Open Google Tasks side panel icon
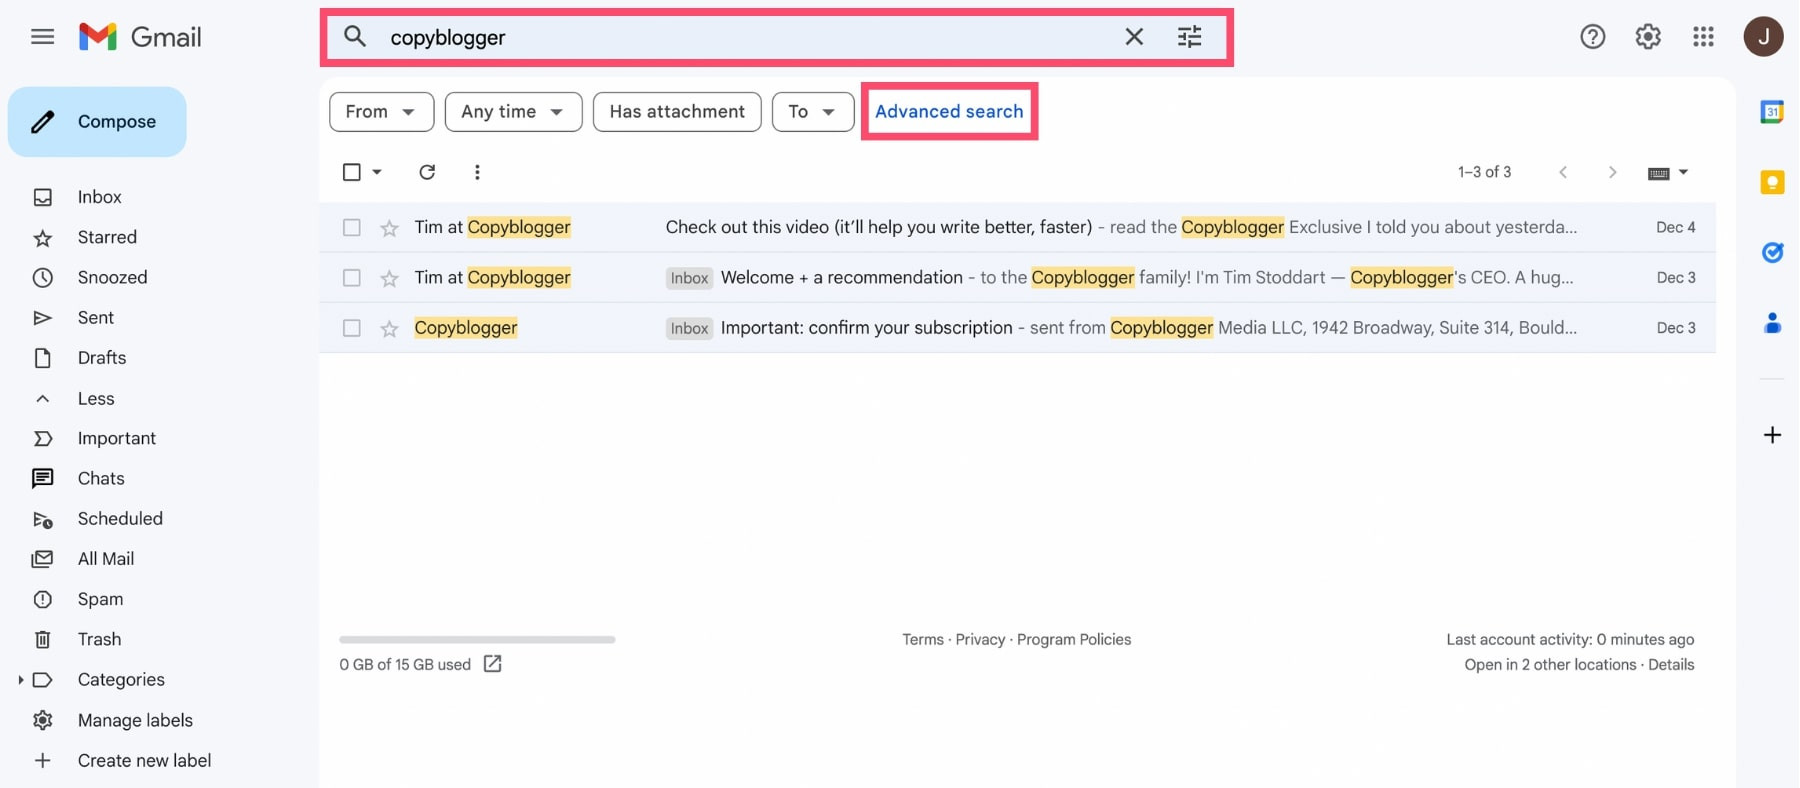Screen dimensions: 1800x788 (x=1772, y=253)
